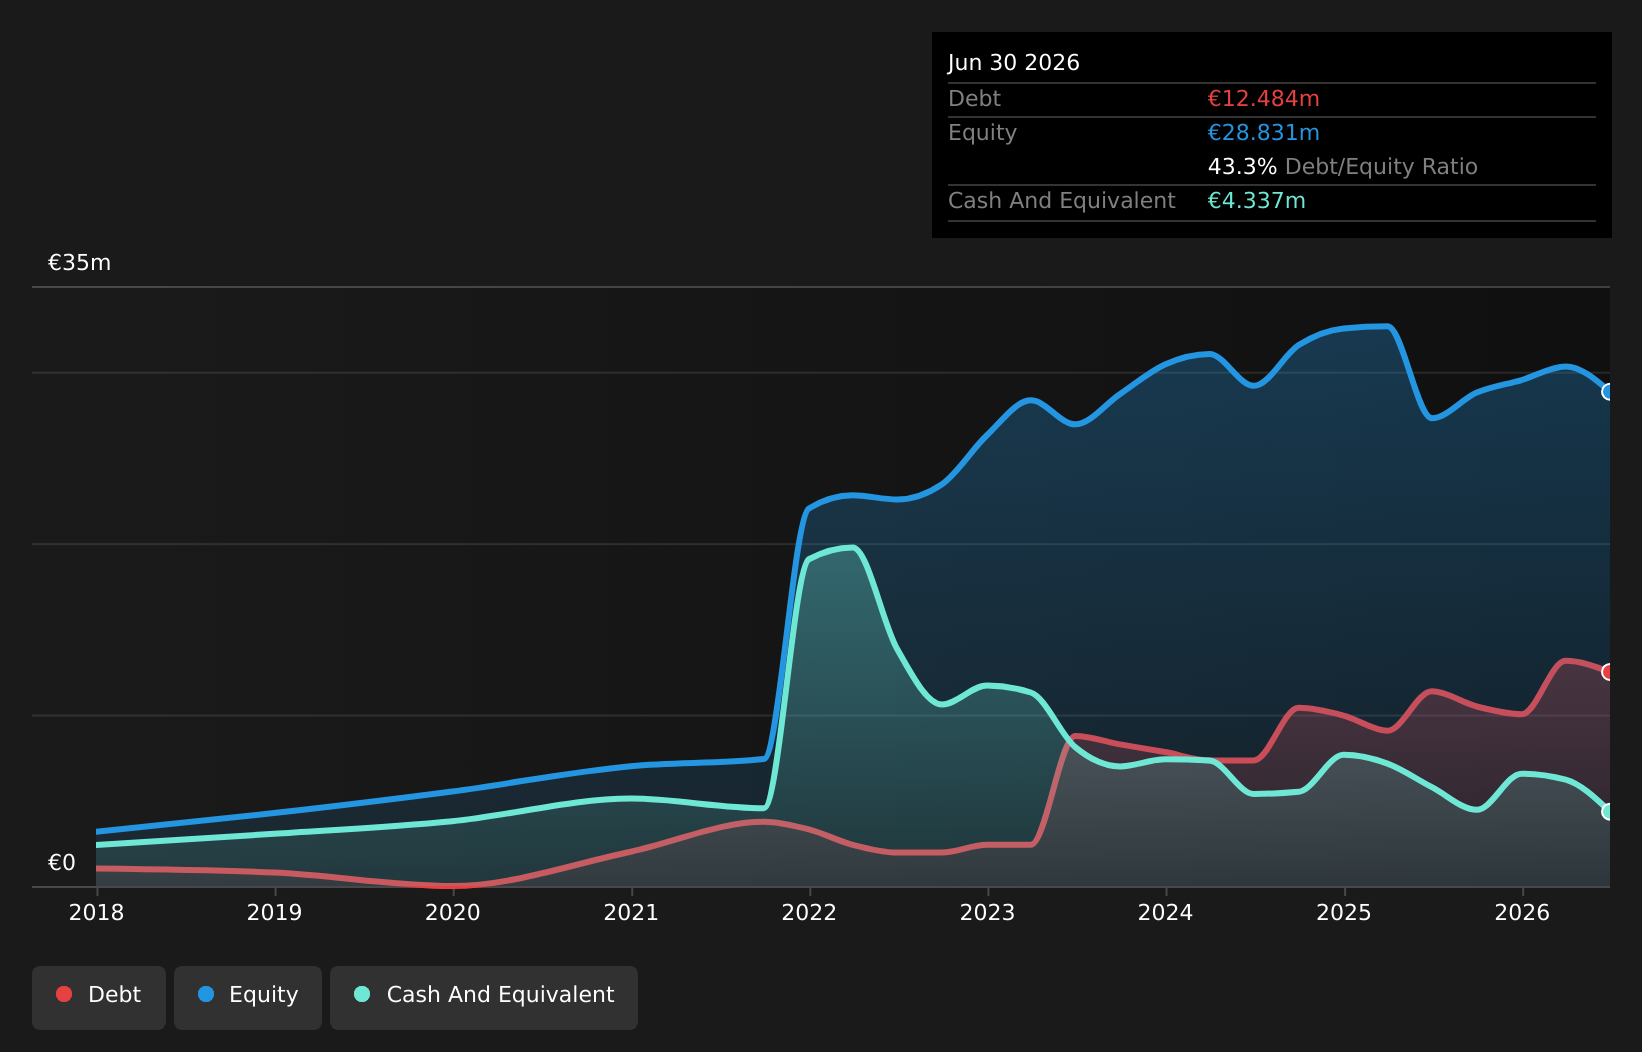Click the 2024 x-axis label
This screenshot has height=1052, width=1642.
tap(1166, 912)
